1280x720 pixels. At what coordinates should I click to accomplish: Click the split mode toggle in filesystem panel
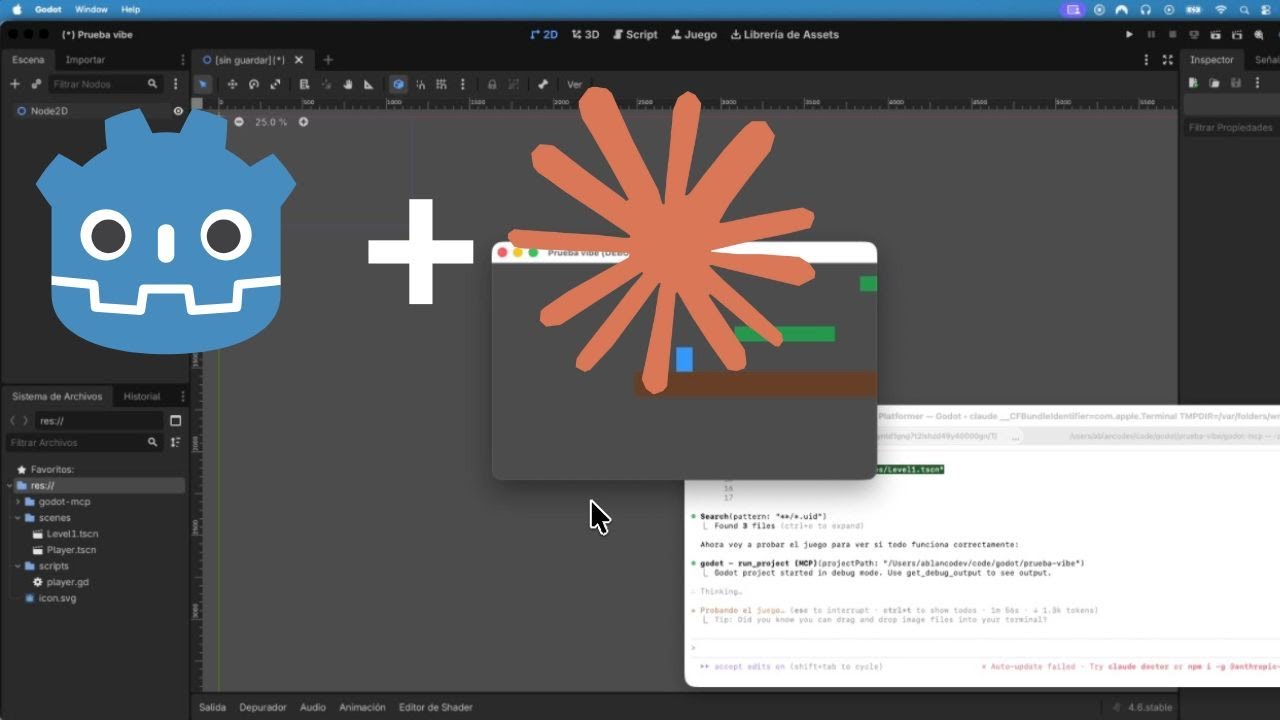click(x=176, y=420)
